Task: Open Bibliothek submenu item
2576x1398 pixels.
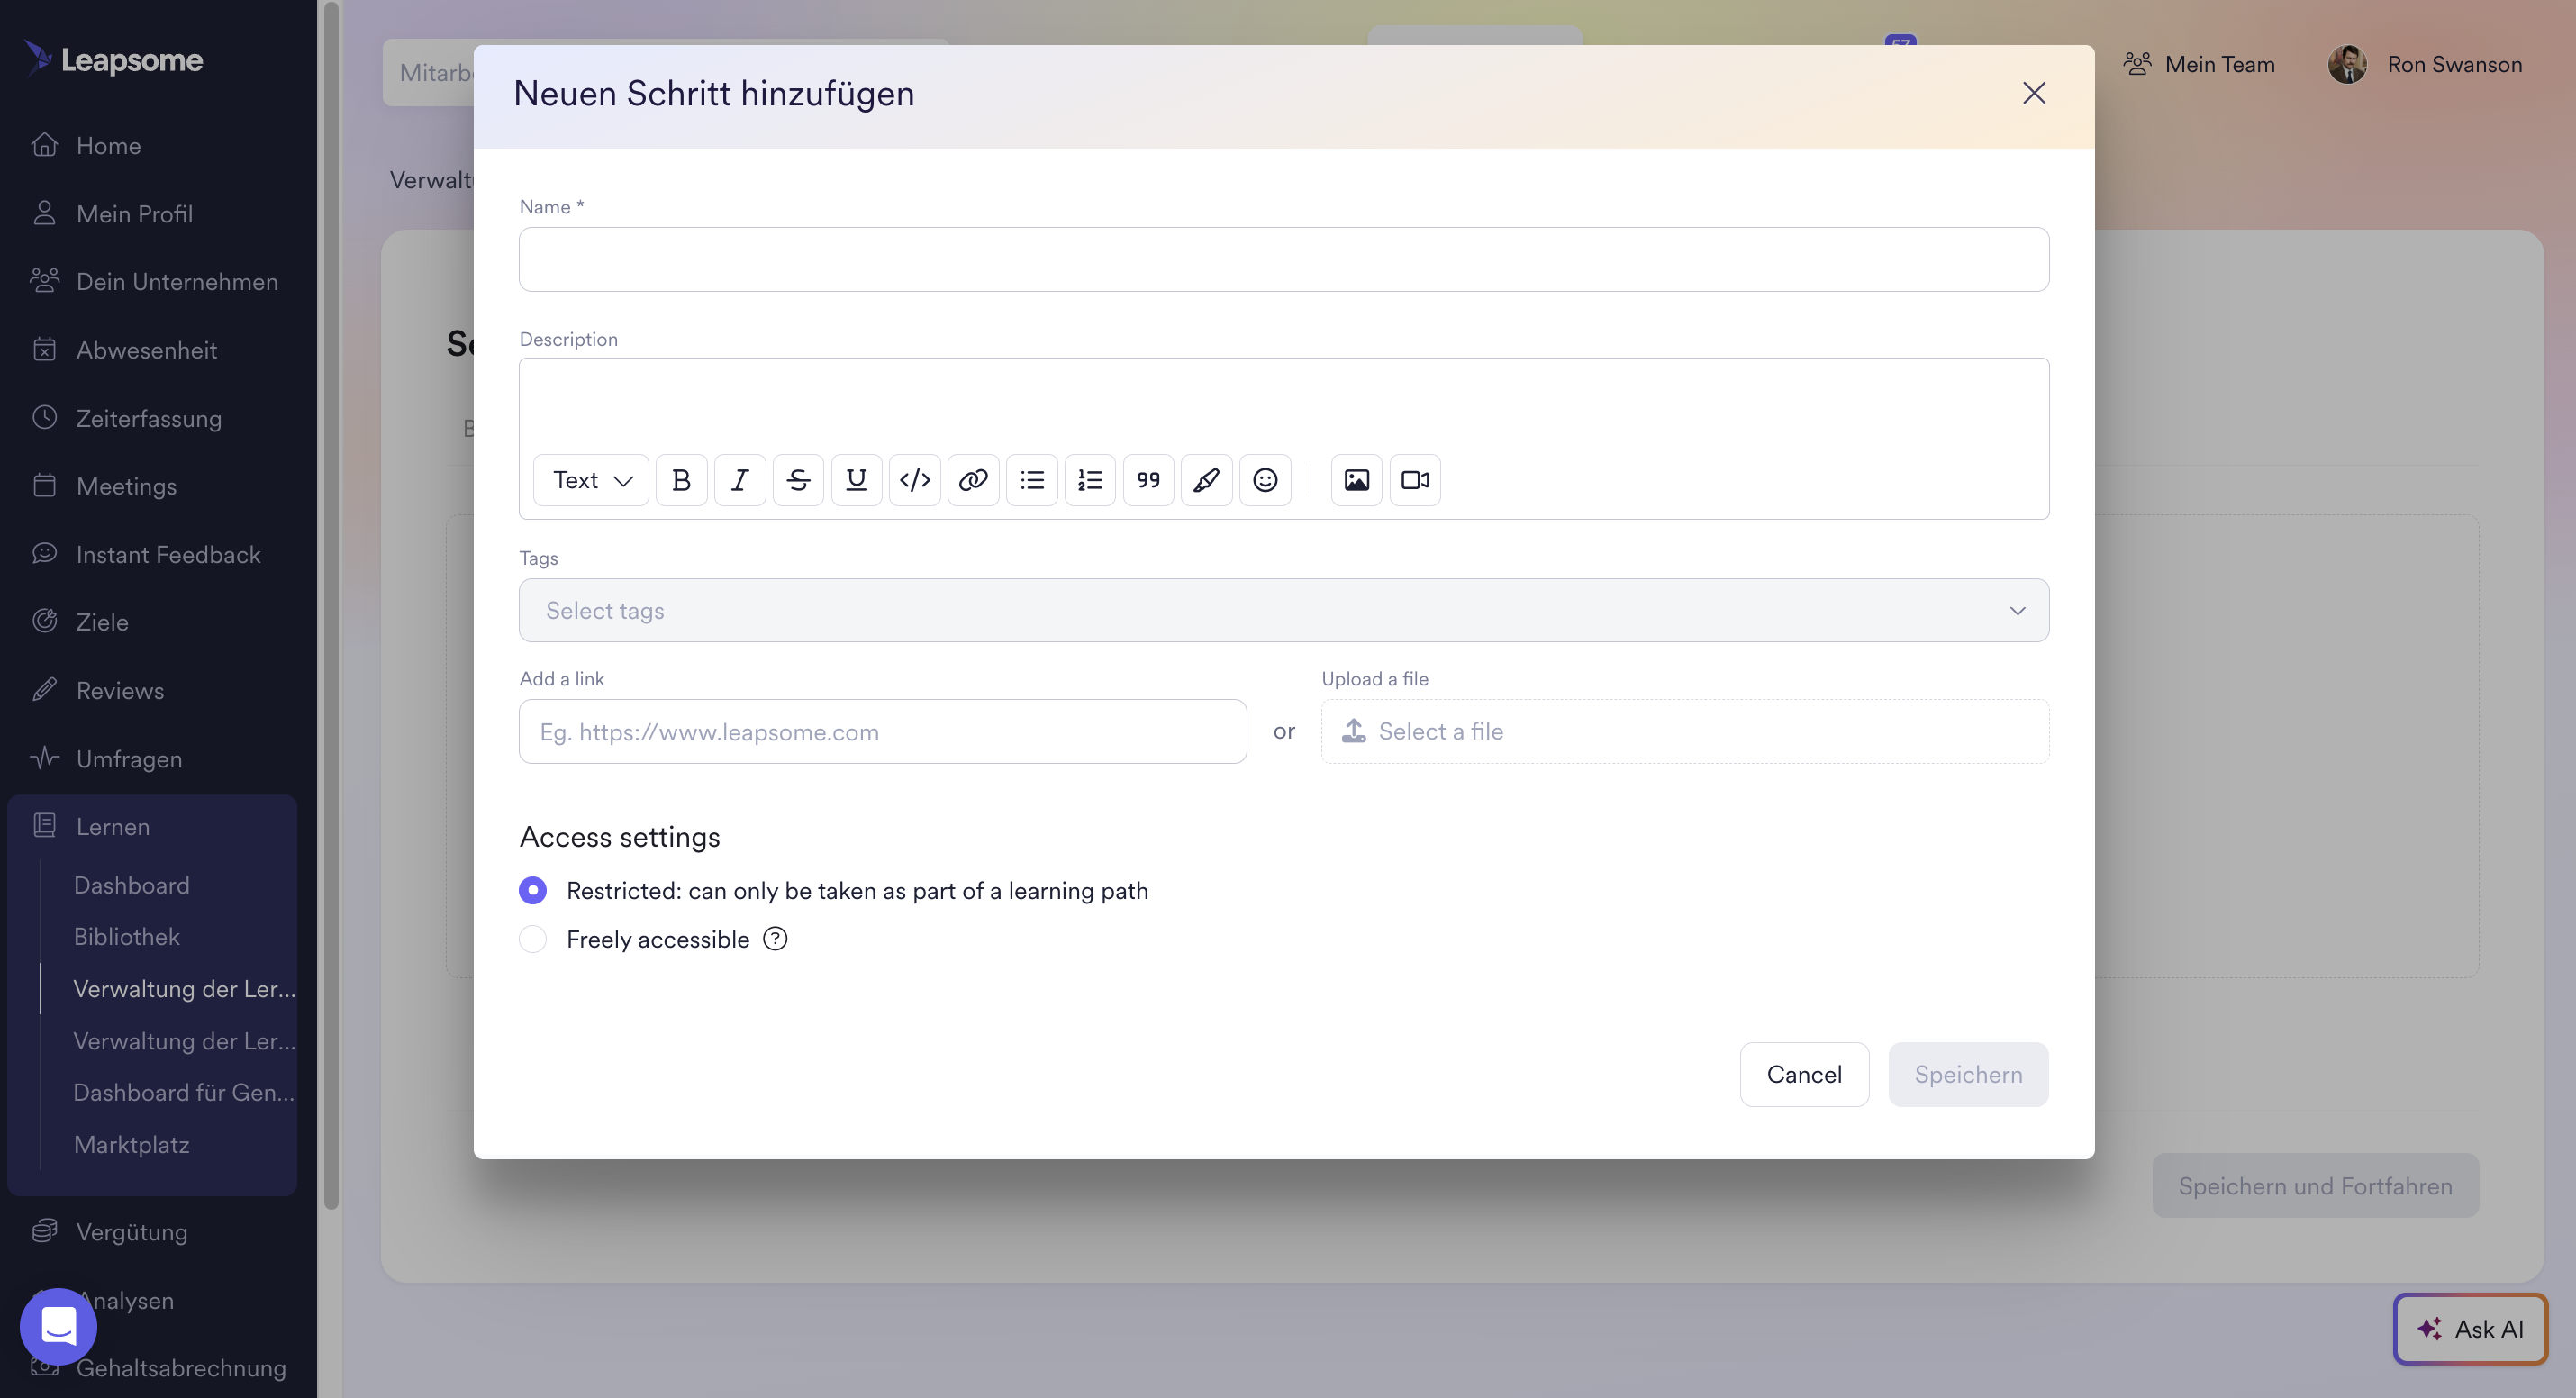Action: [x=127, y=937]
